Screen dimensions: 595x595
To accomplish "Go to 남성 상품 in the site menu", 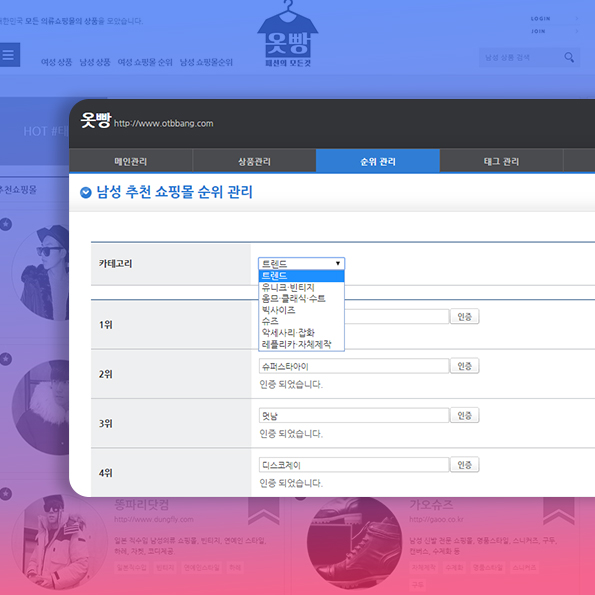I will point(95,62).
